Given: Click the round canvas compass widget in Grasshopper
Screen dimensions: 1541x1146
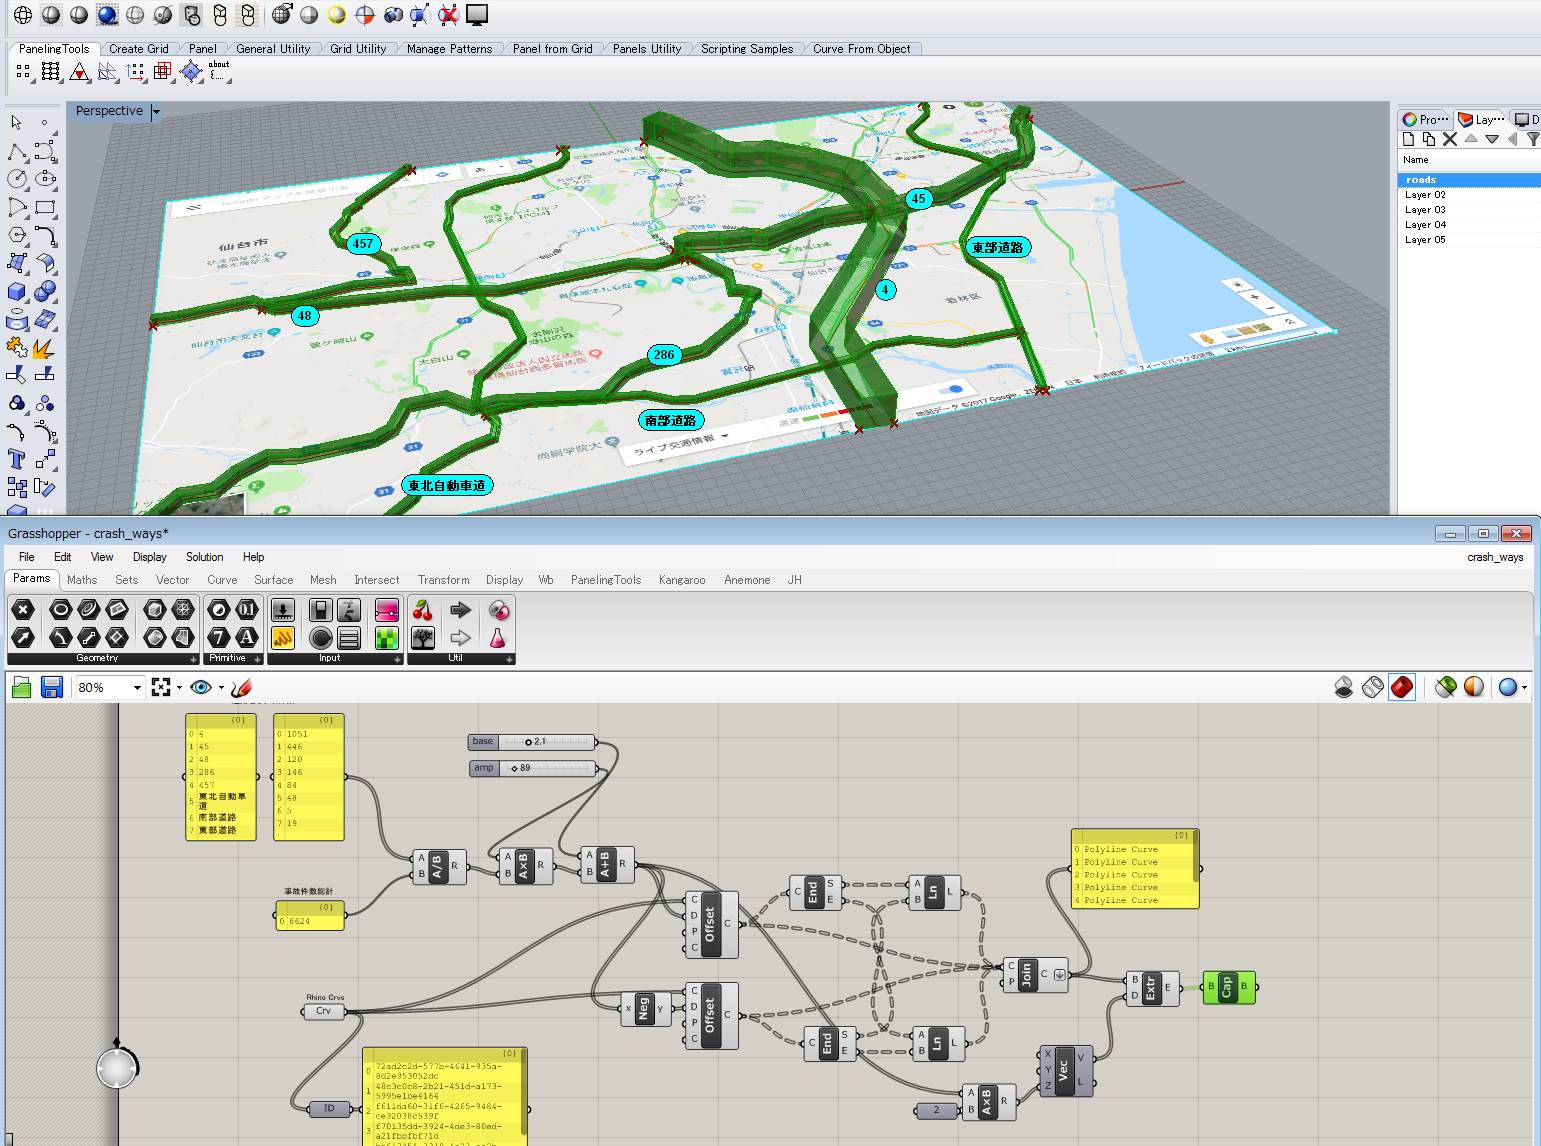Looking at the screenshot, I should click(x=117, y=1068).
